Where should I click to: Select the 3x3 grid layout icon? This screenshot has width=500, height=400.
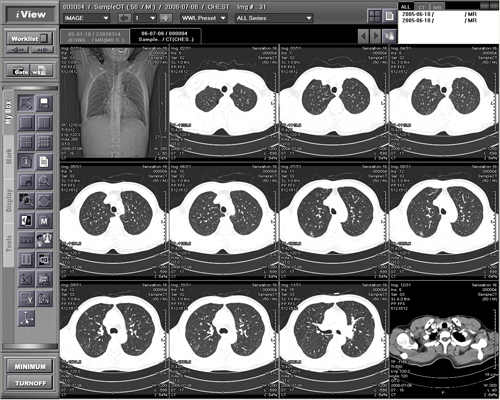pos(44,142)
